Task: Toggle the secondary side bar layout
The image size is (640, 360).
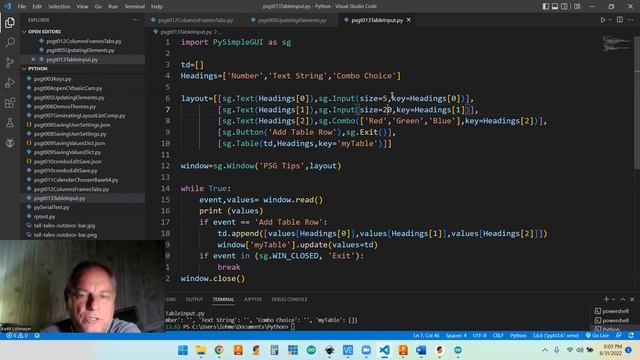Action: point(564,7)
